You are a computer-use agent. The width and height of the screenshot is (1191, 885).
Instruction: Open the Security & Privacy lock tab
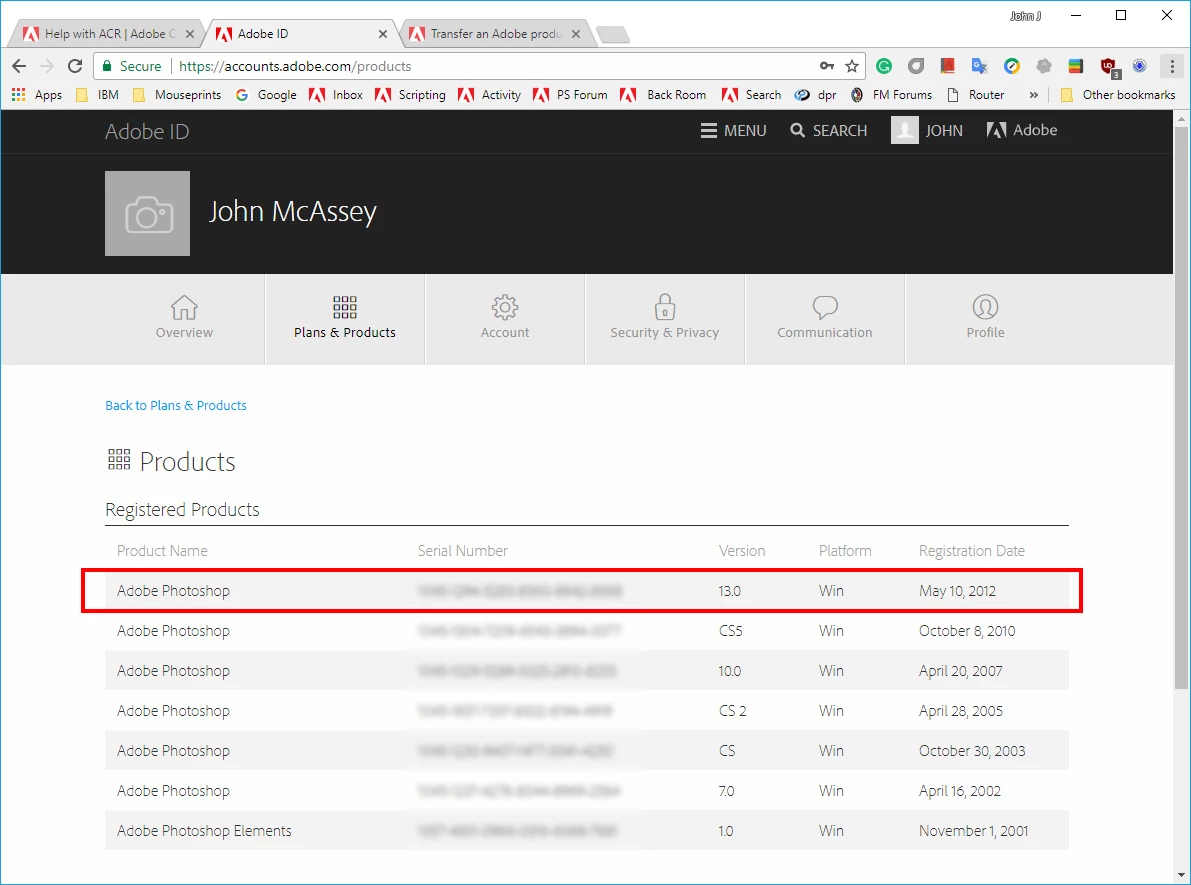point(665,318)
